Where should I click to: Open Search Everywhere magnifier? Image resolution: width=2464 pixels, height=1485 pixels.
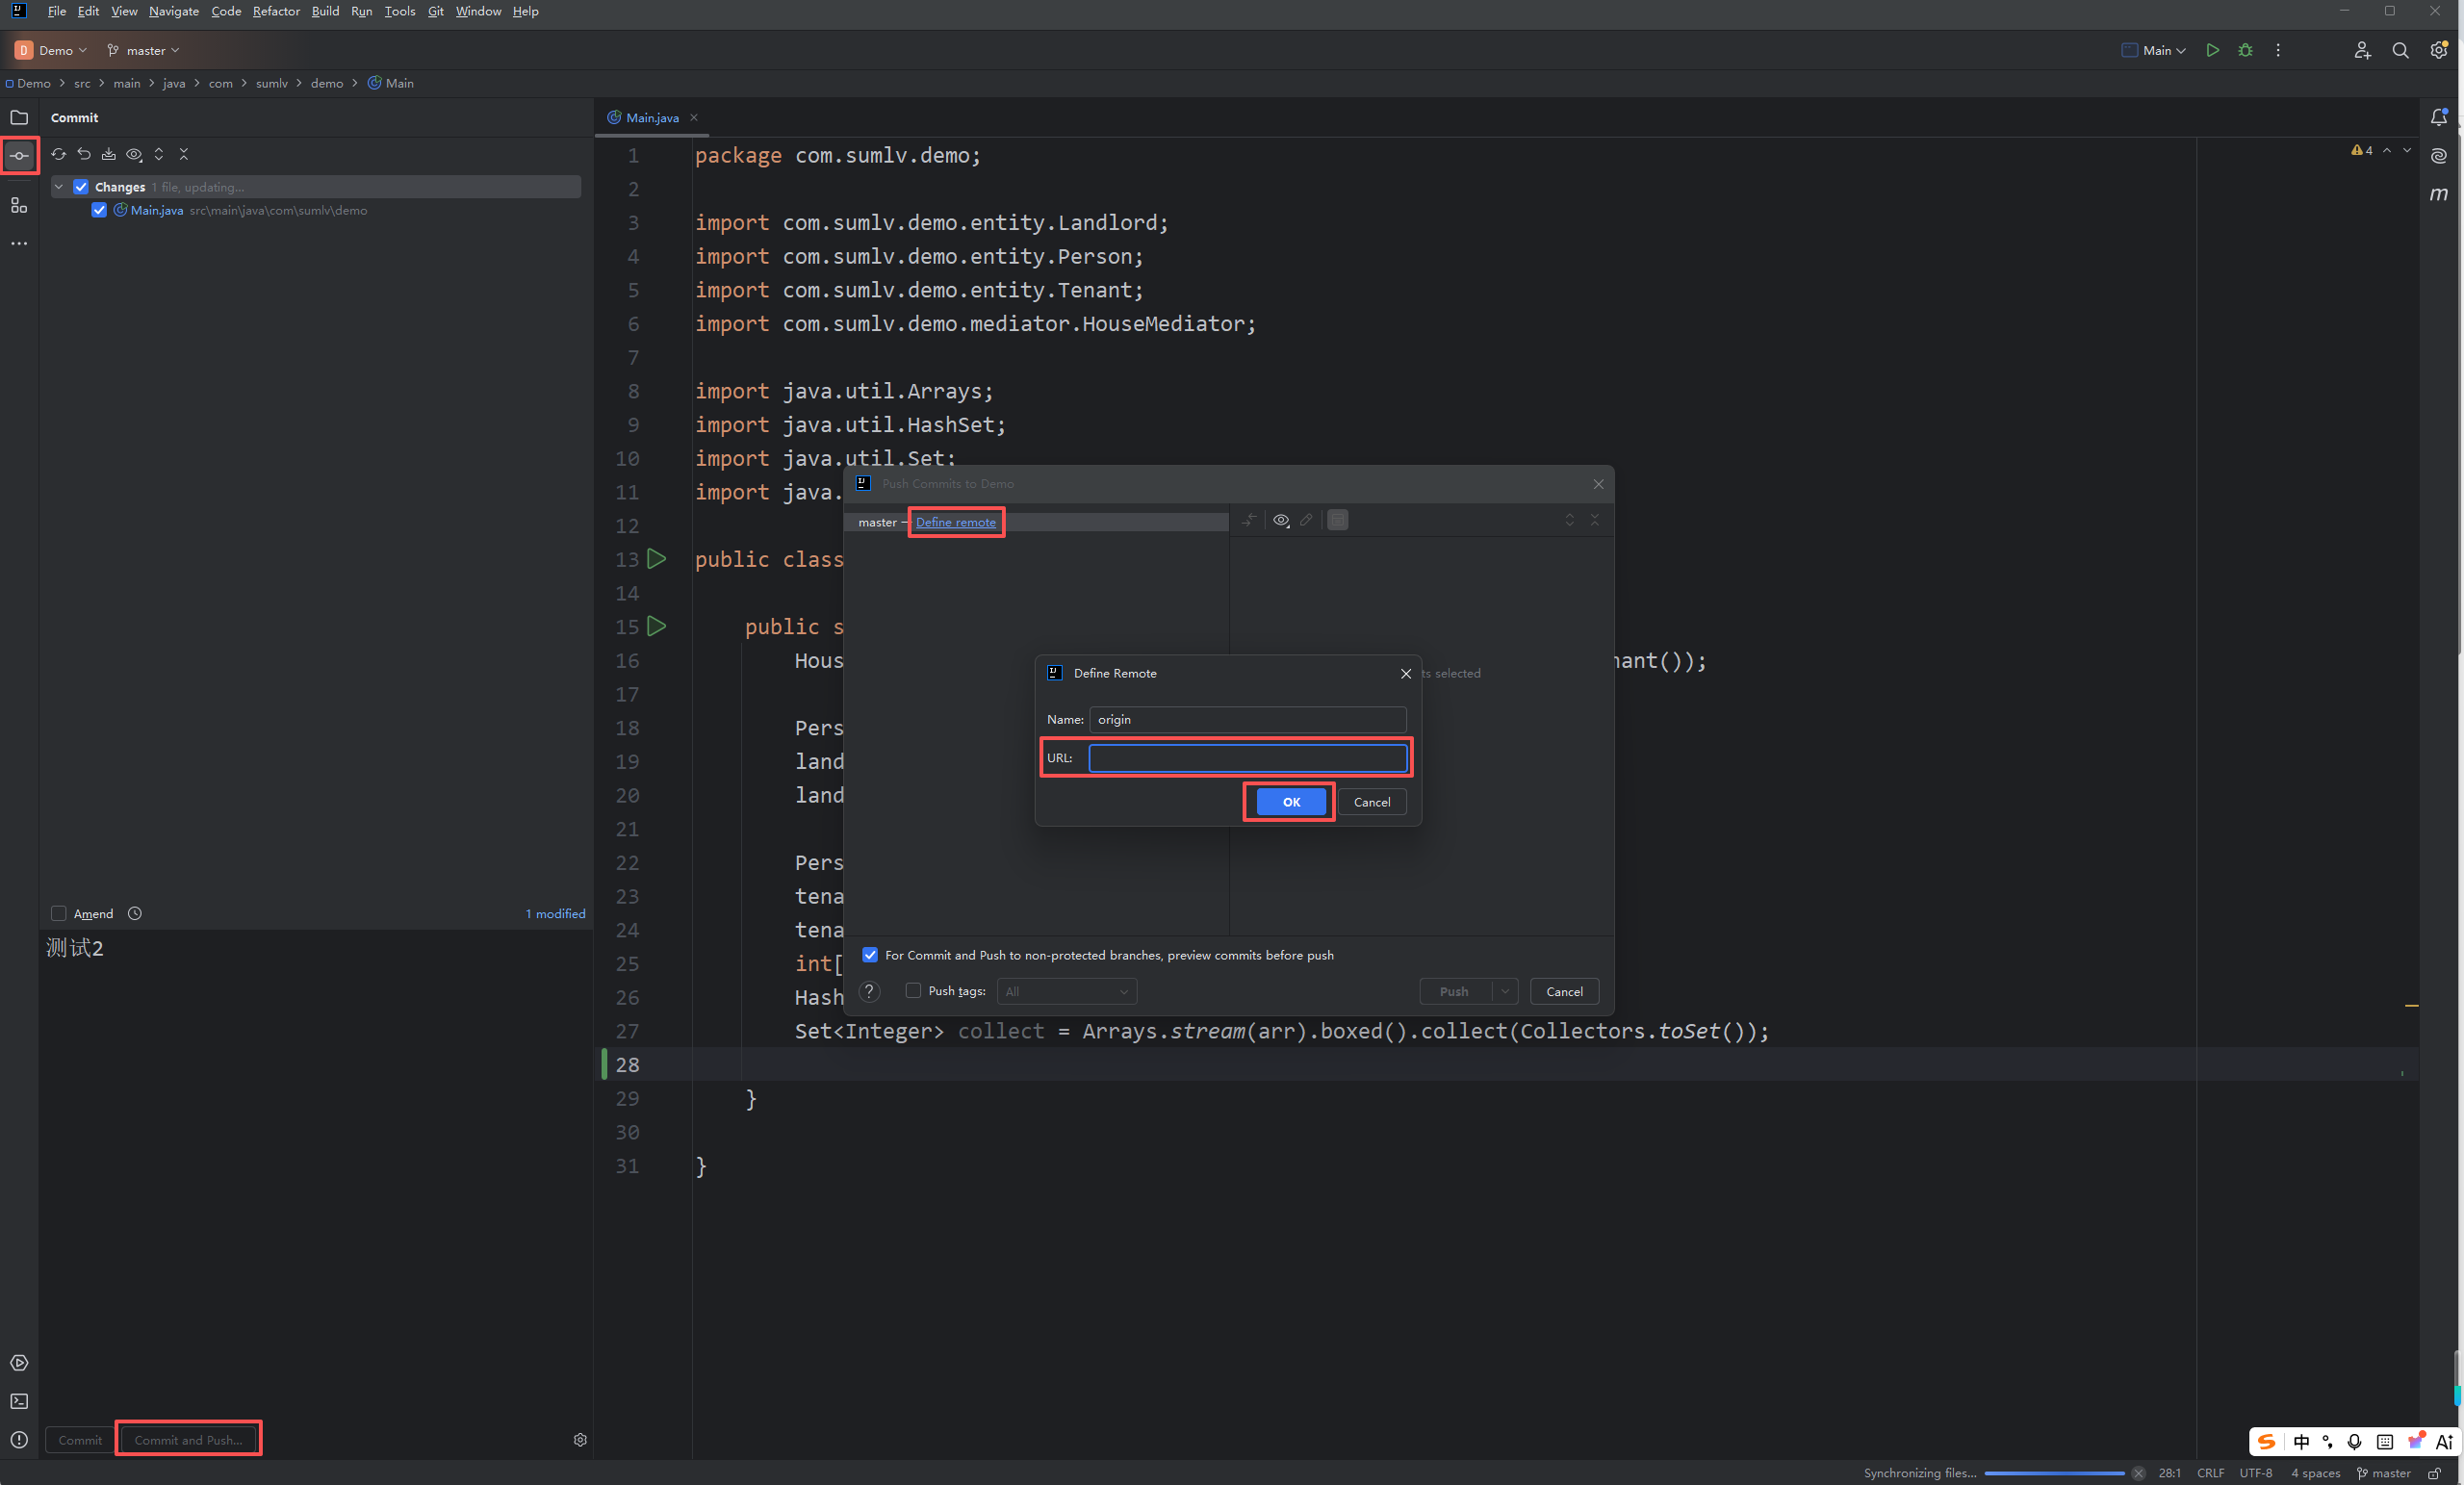pyautogui.click(x=2400, y=50)
